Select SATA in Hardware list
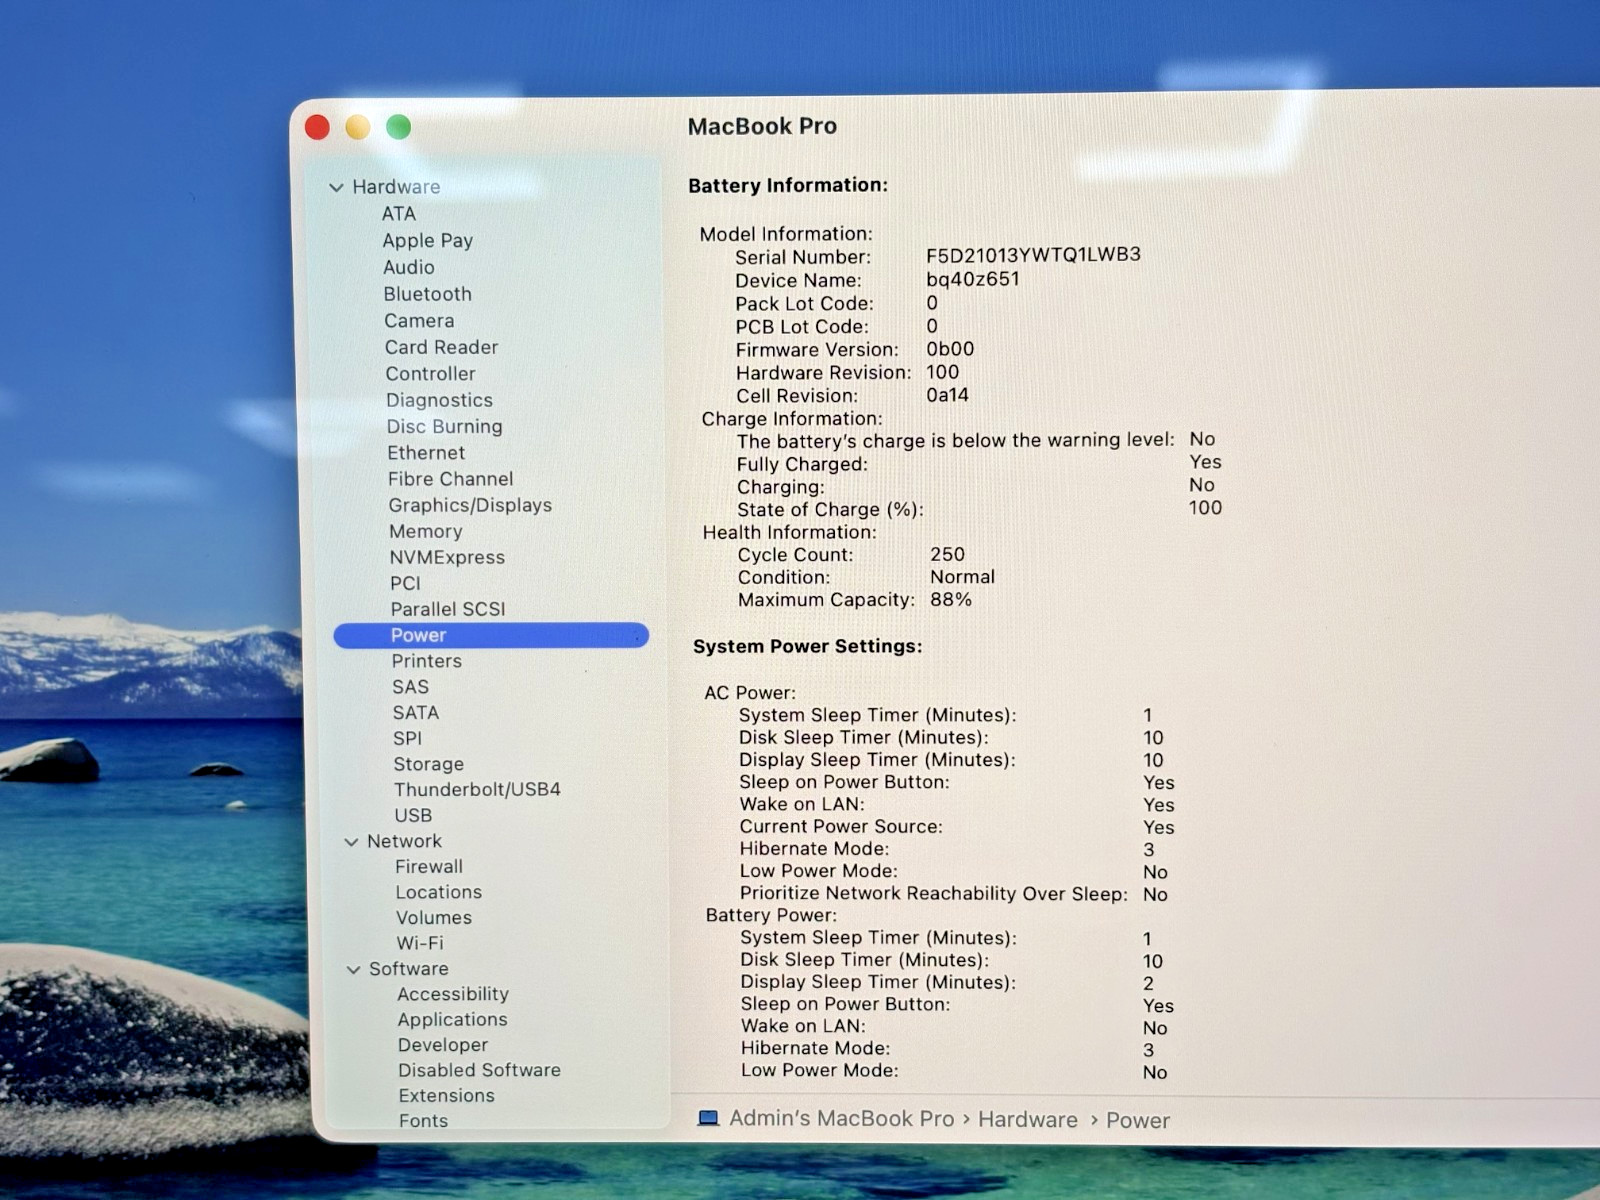 [x=416, y=712]
